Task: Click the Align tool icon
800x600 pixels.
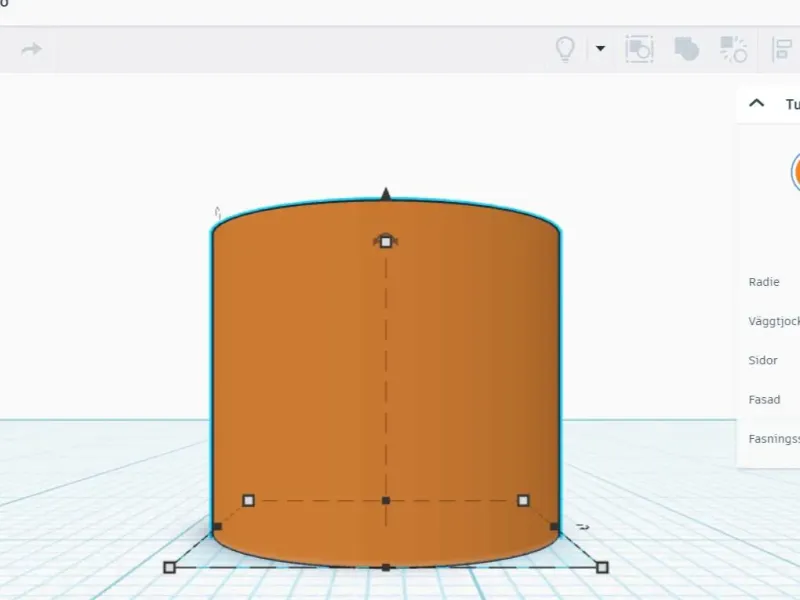Action: 782,49
